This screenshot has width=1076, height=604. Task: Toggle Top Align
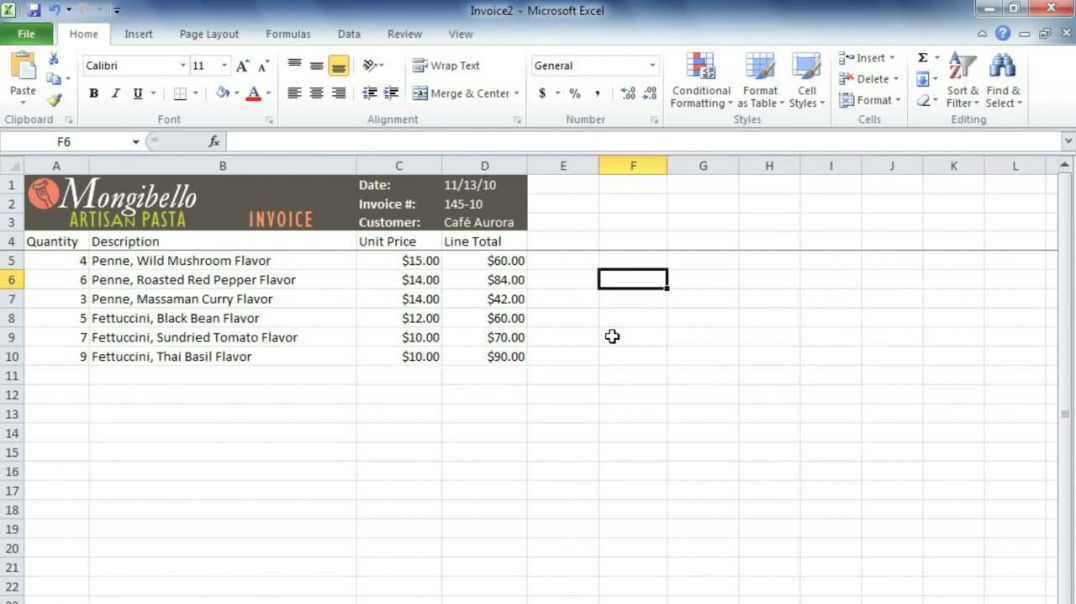(294, 65)
